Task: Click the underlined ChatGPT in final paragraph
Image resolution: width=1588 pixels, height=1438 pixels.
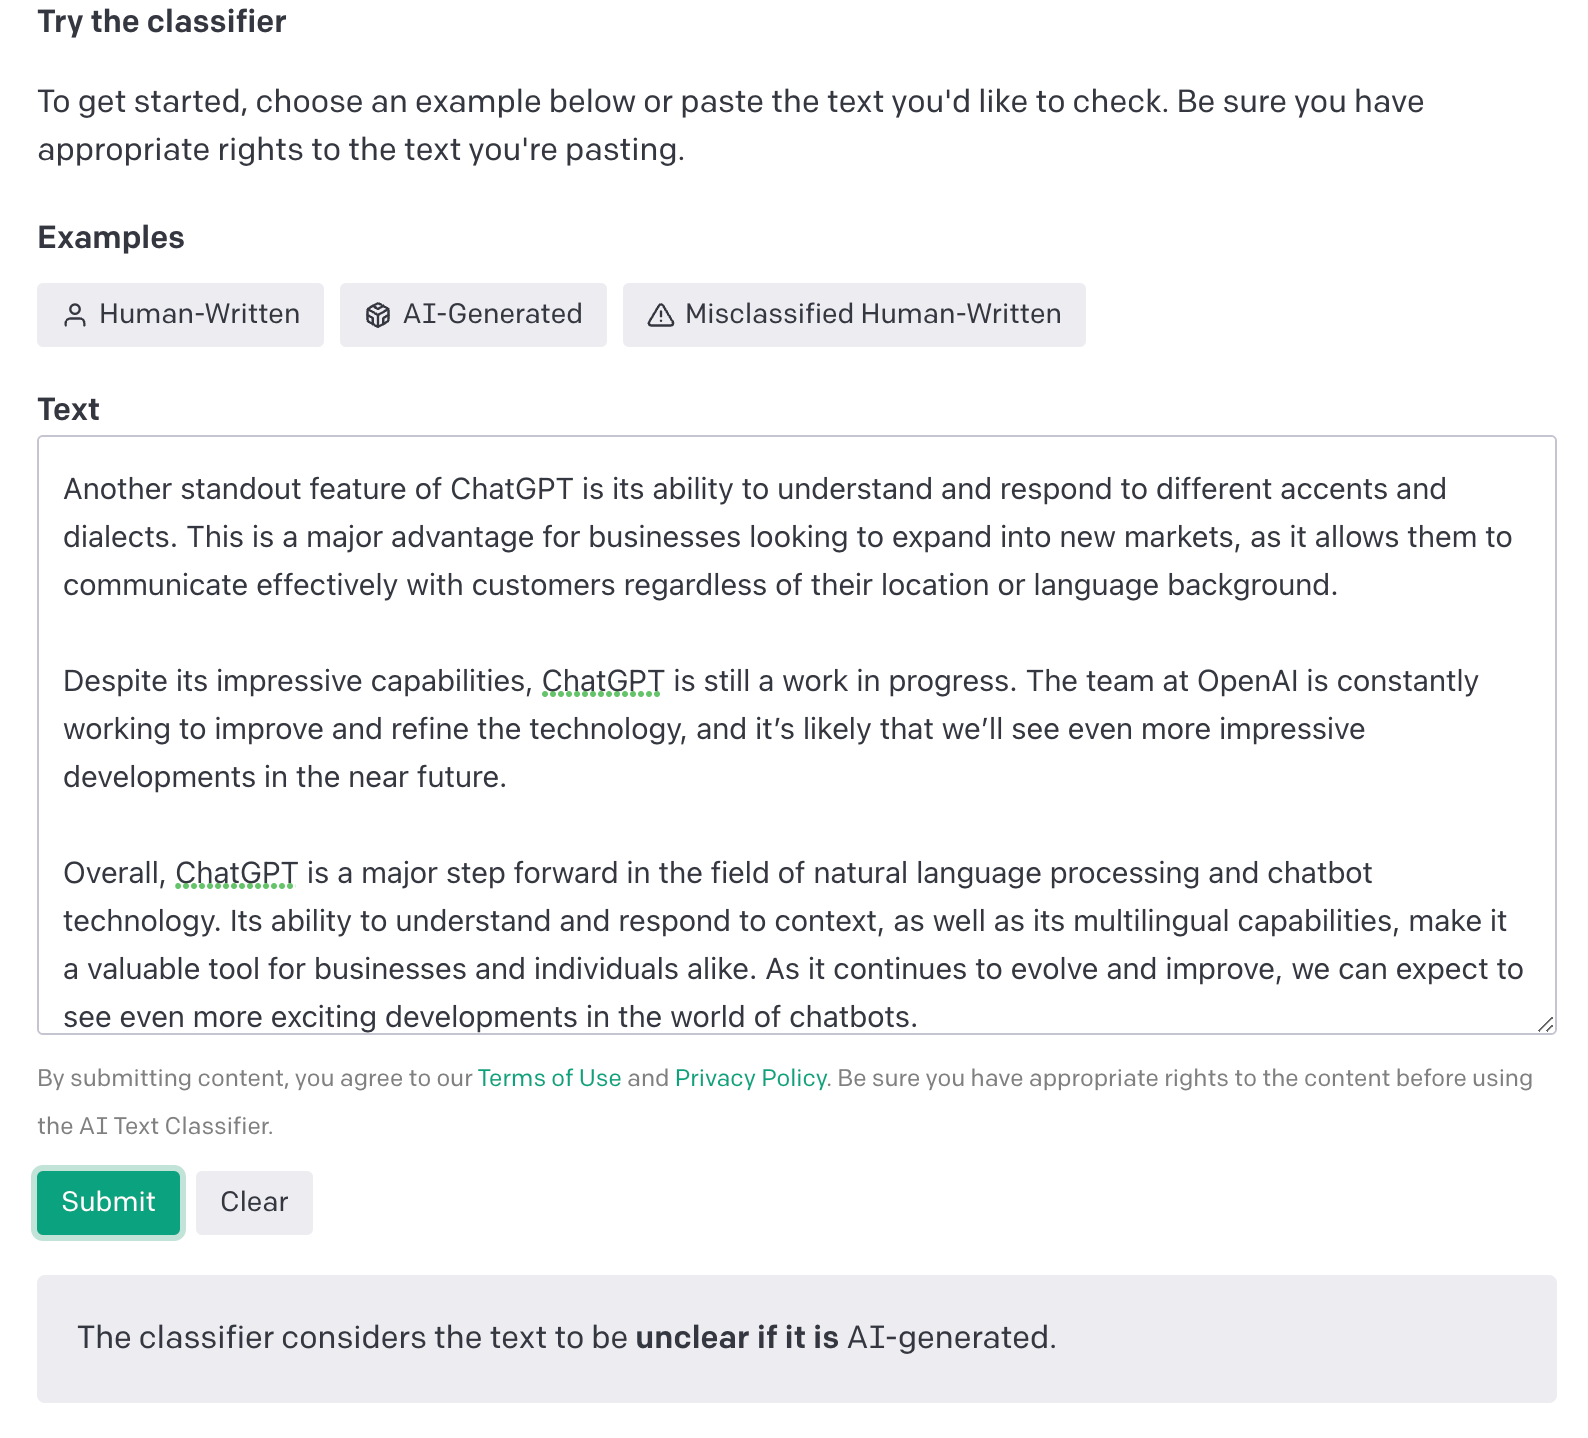Action: pyautogui.click(x=235, y=873)
